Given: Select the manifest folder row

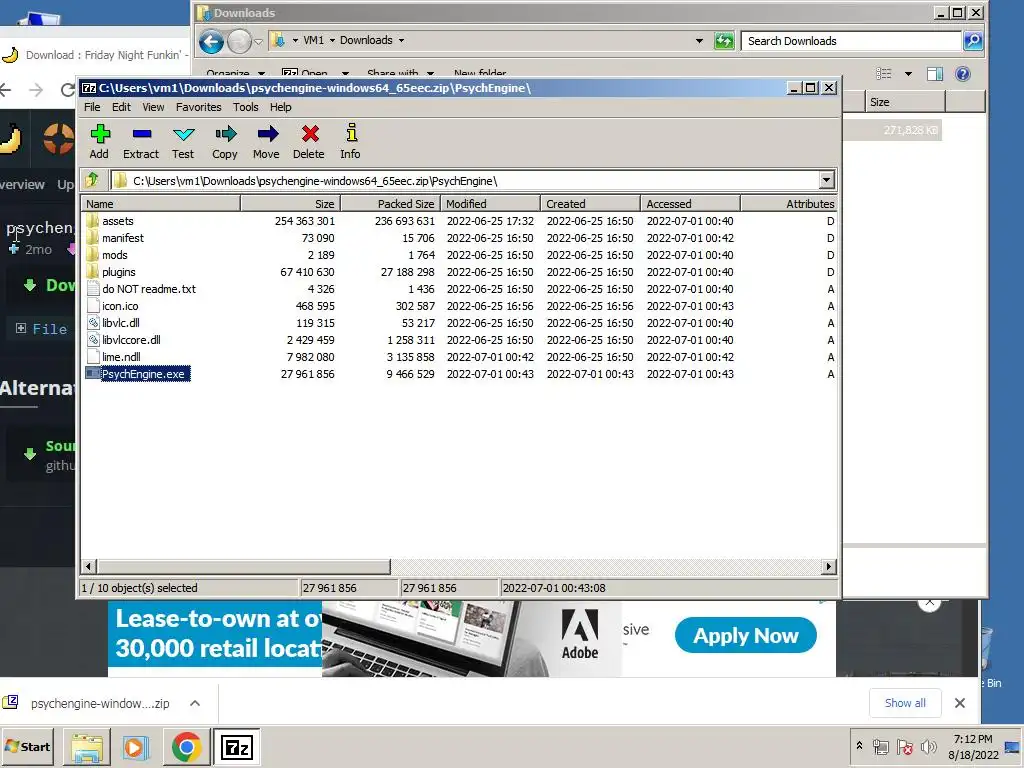Looking at the screenshot, I should click(460, 238).
